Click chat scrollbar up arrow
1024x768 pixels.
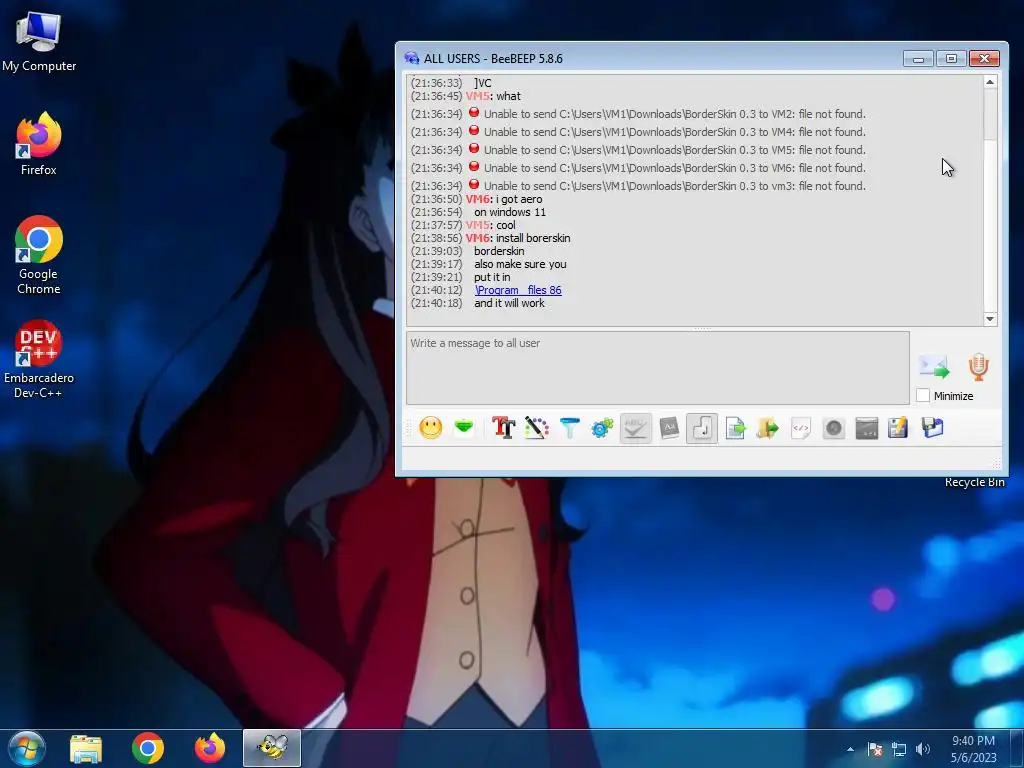[990, 82]
